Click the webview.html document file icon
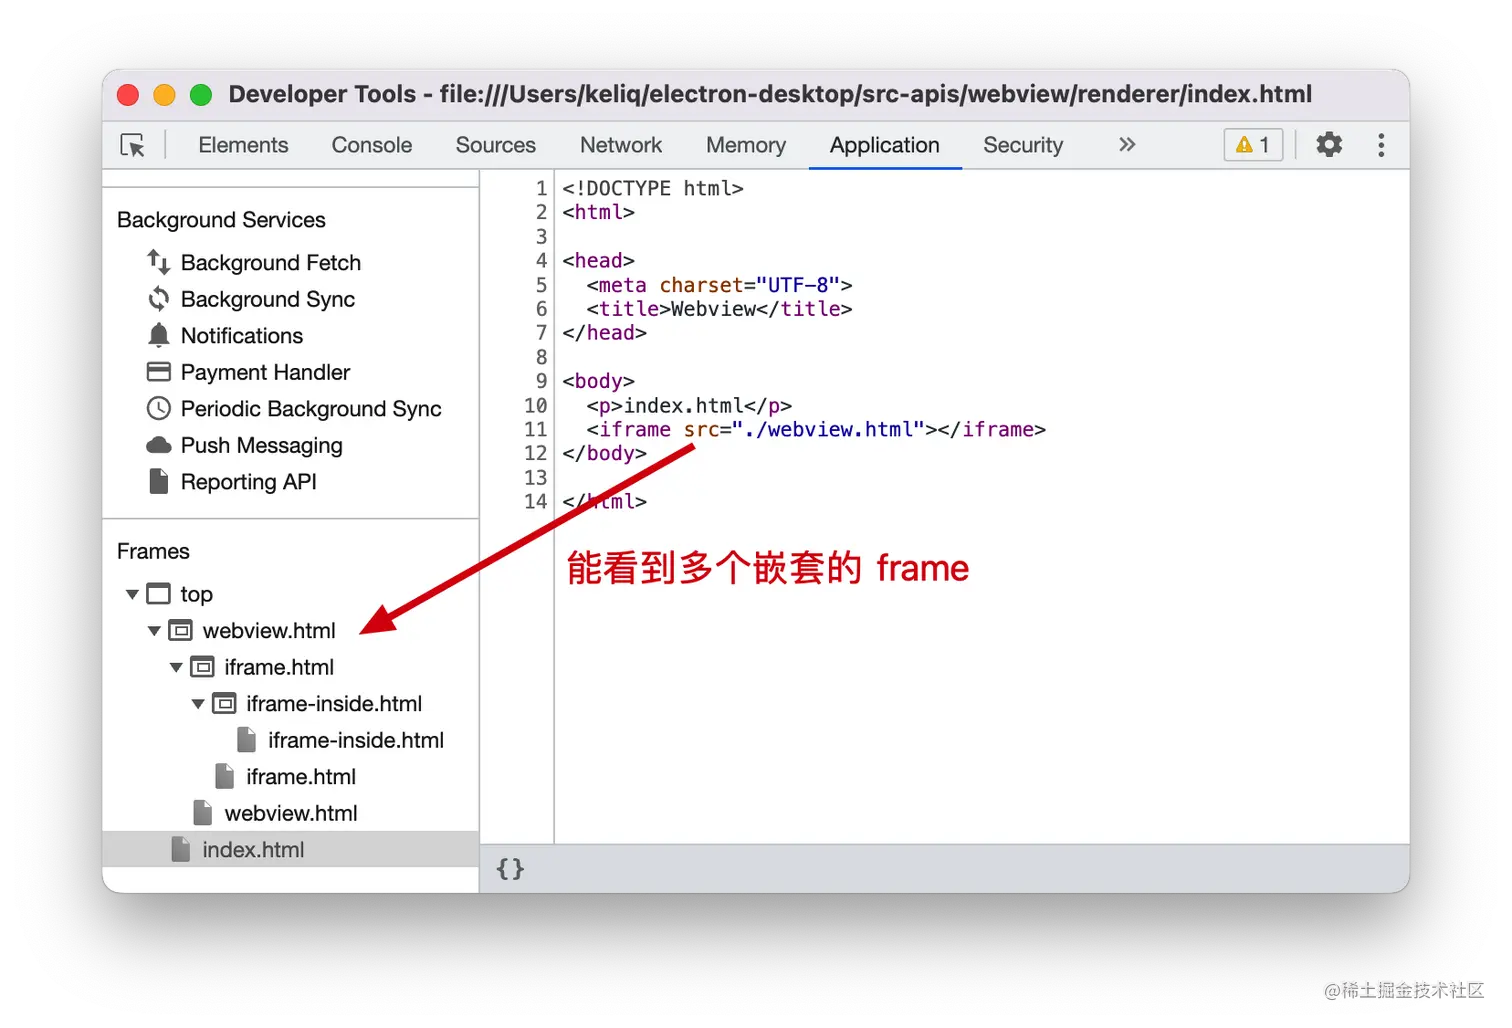Screen dimensions: 1512x1028 coord(203,813)
